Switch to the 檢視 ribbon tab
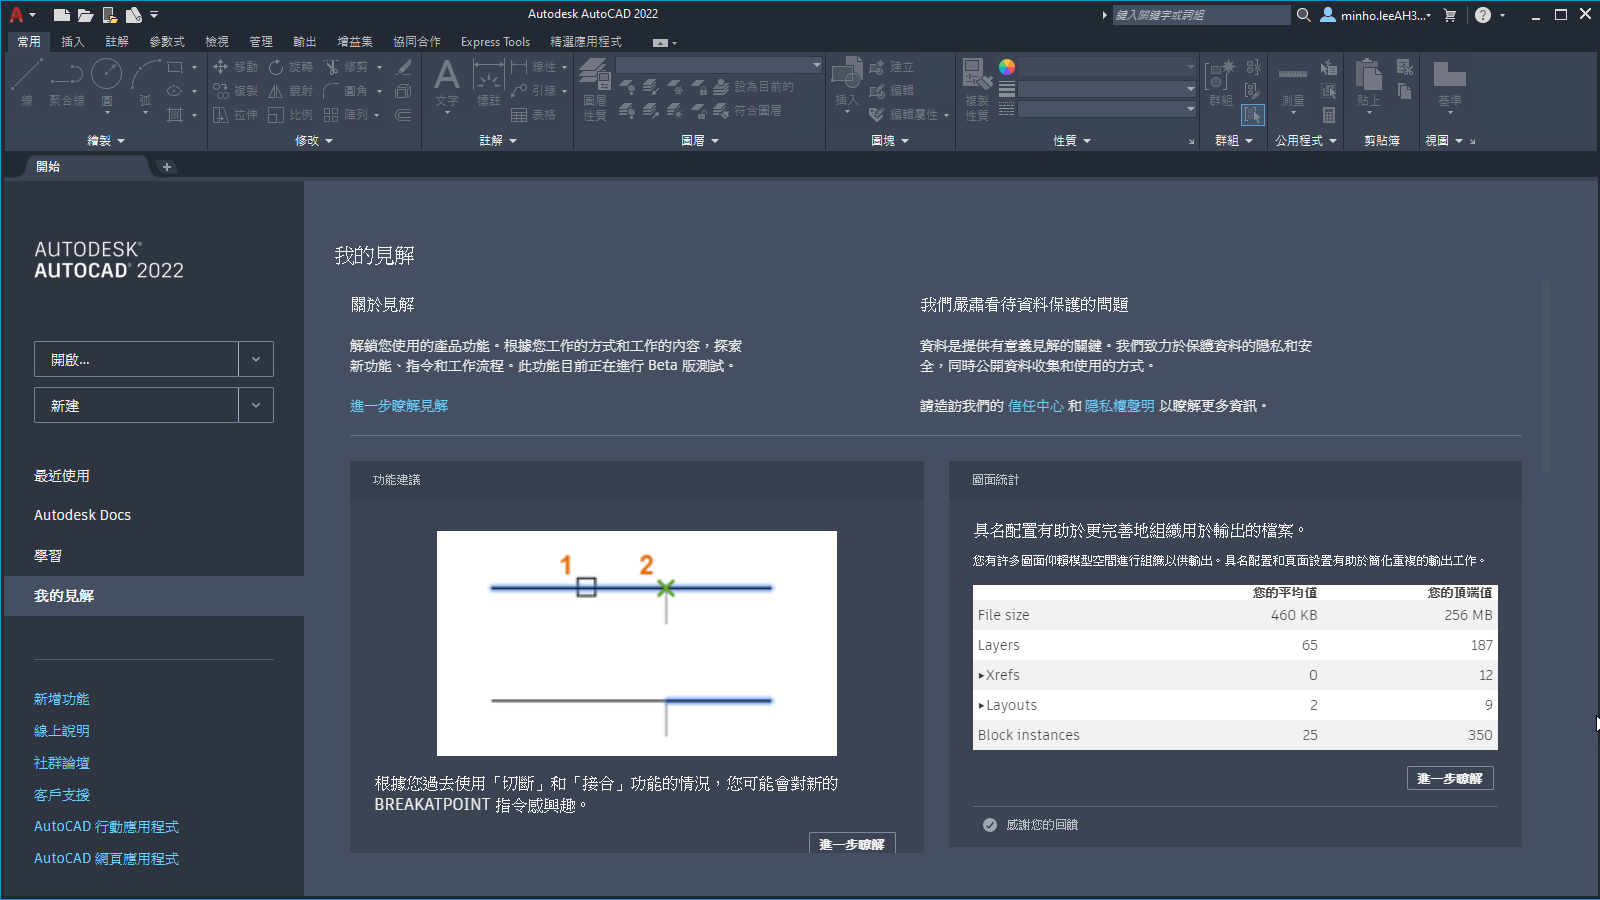 217,42
